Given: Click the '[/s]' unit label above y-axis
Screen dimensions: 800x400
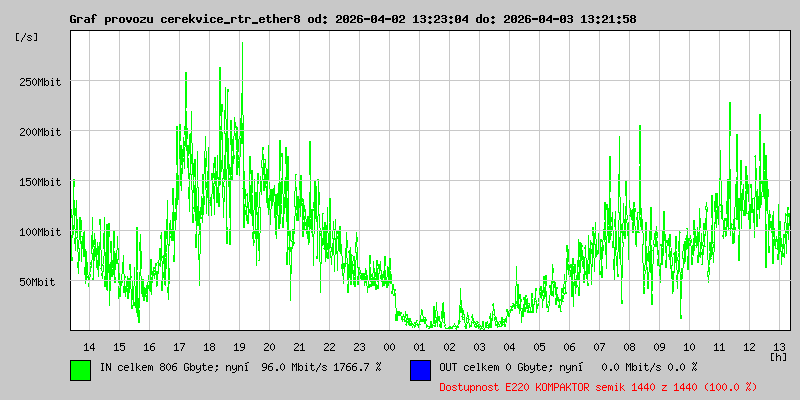Looking at the screenshot, I should click(x=27, y=37).
